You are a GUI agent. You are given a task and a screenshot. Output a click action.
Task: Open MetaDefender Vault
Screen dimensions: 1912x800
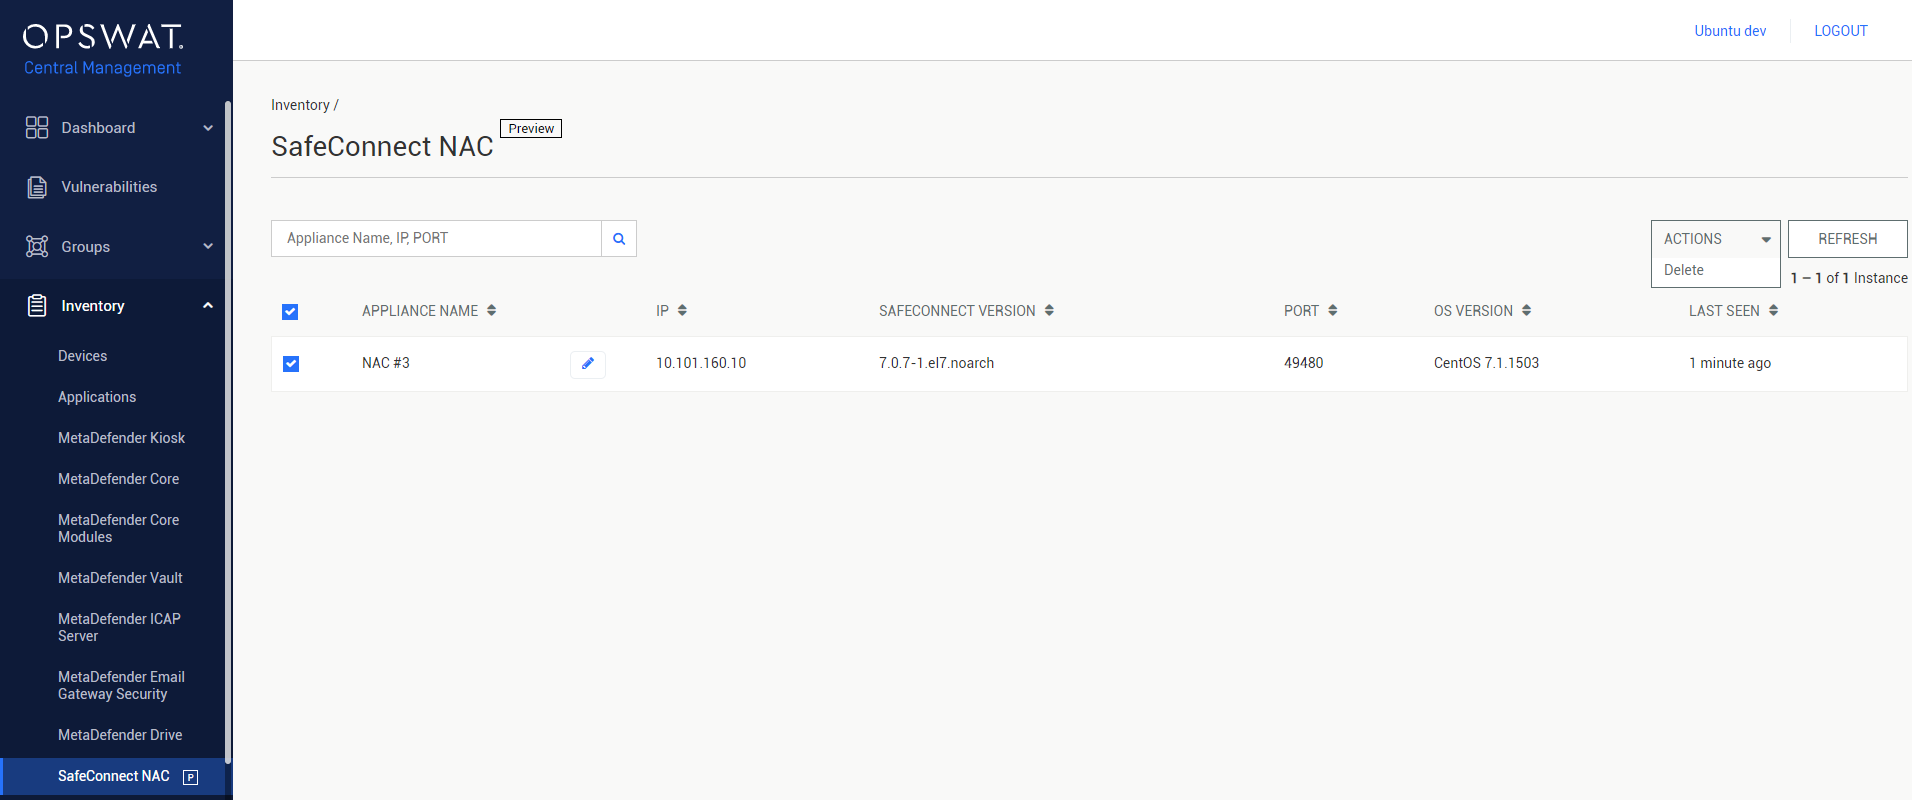coord(120,578)
